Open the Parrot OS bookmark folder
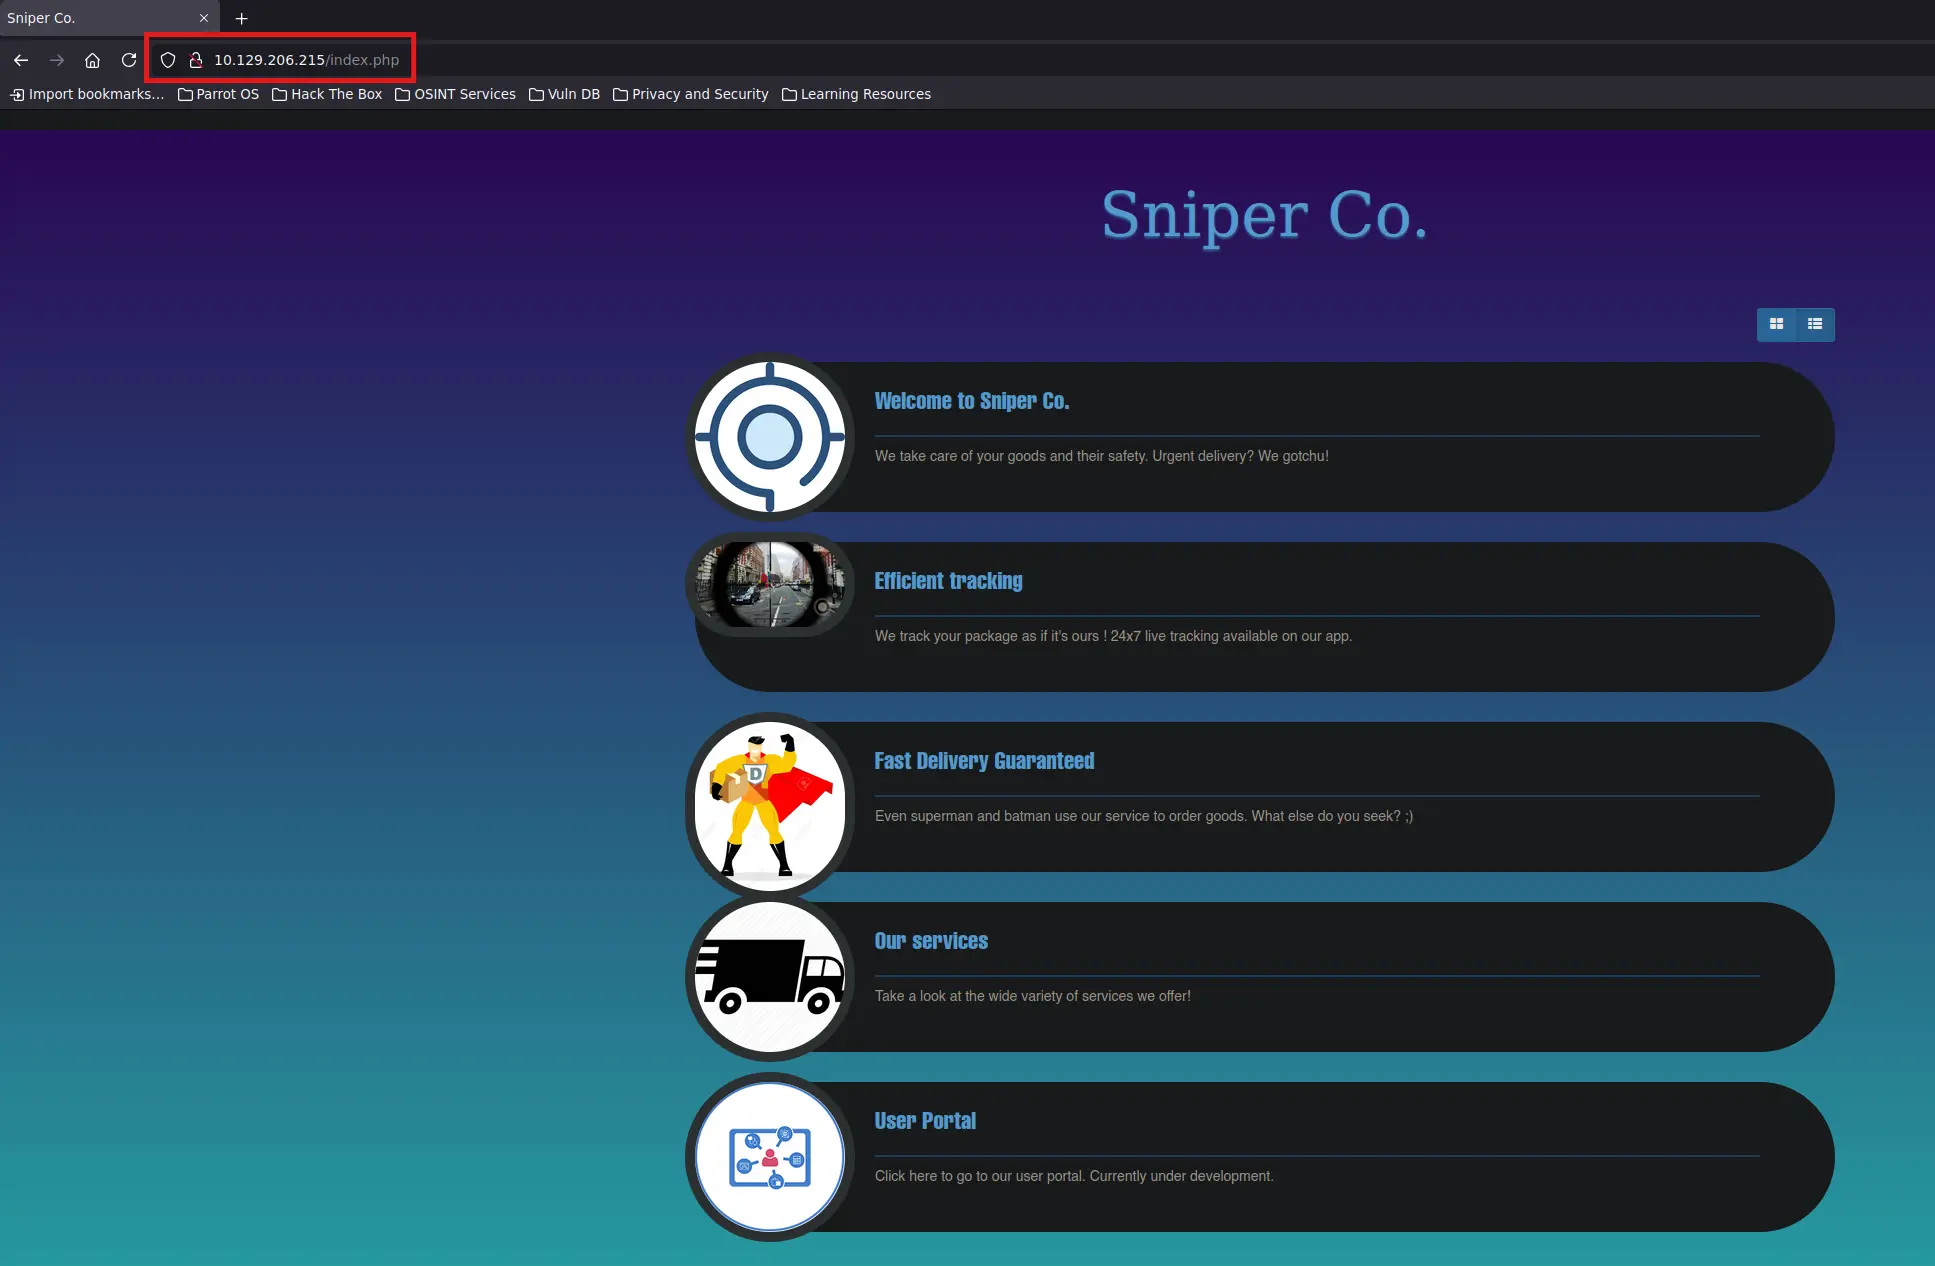This screenshot has width=1935, height=1266. tap(218, 94)
